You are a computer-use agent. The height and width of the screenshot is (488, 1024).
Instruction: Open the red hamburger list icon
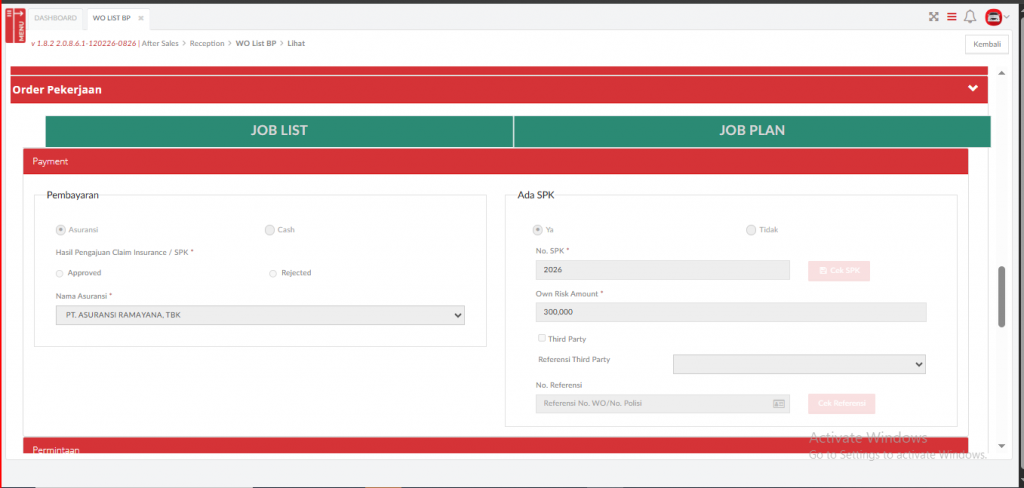[951, 17]
